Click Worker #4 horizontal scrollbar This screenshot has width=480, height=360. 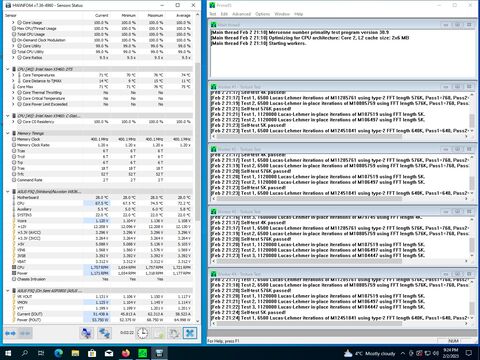(x=309, y=323)
